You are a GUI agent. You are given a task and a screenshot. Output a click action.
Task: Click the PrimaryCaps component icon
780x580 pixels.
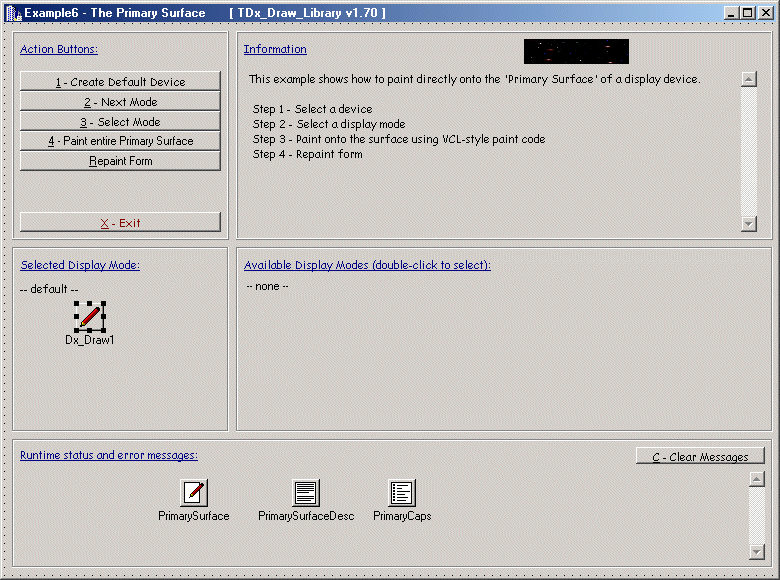click(x=402, y=492)
